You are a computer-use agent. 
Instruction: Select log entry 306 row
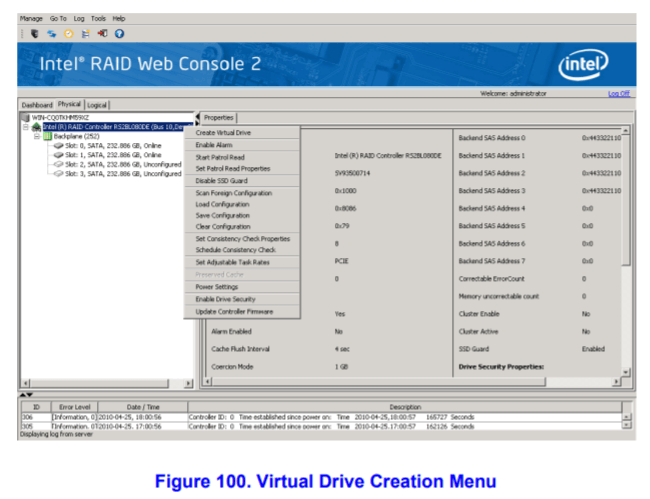point(322,417)
